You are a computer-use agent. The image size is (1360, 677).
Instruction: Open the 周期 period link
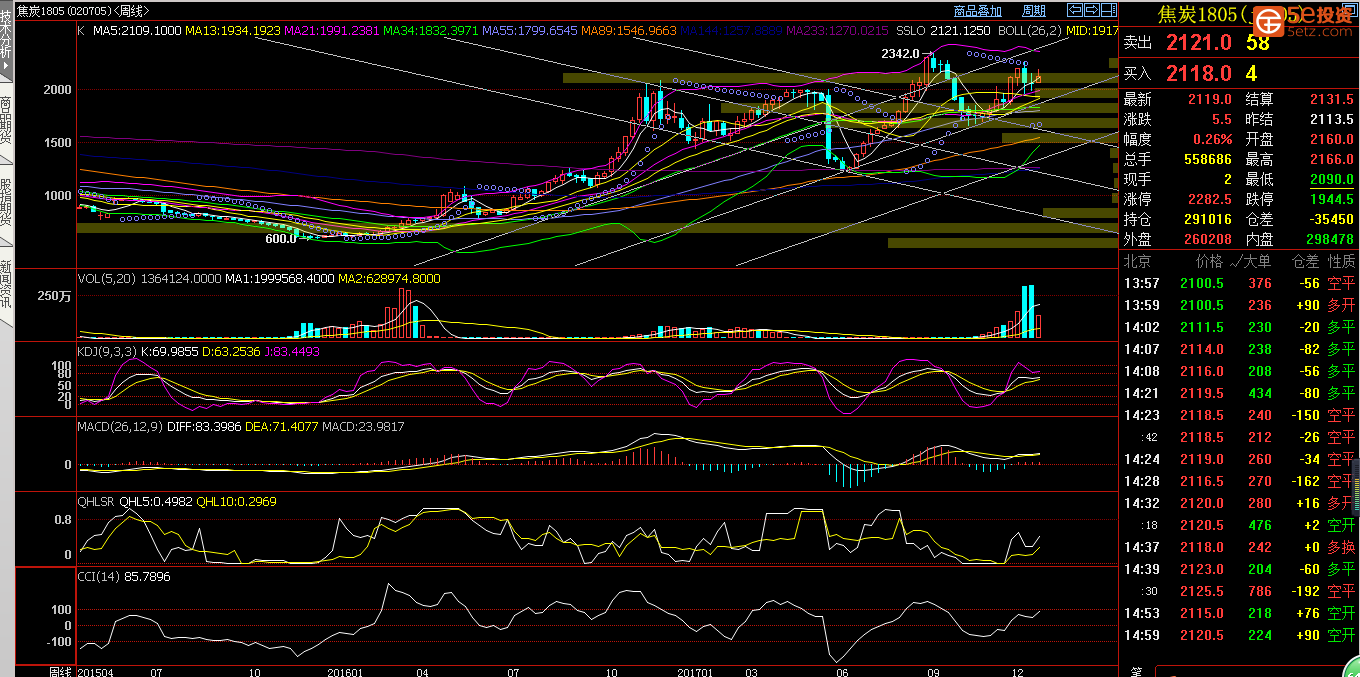(x=1034, y=11)
